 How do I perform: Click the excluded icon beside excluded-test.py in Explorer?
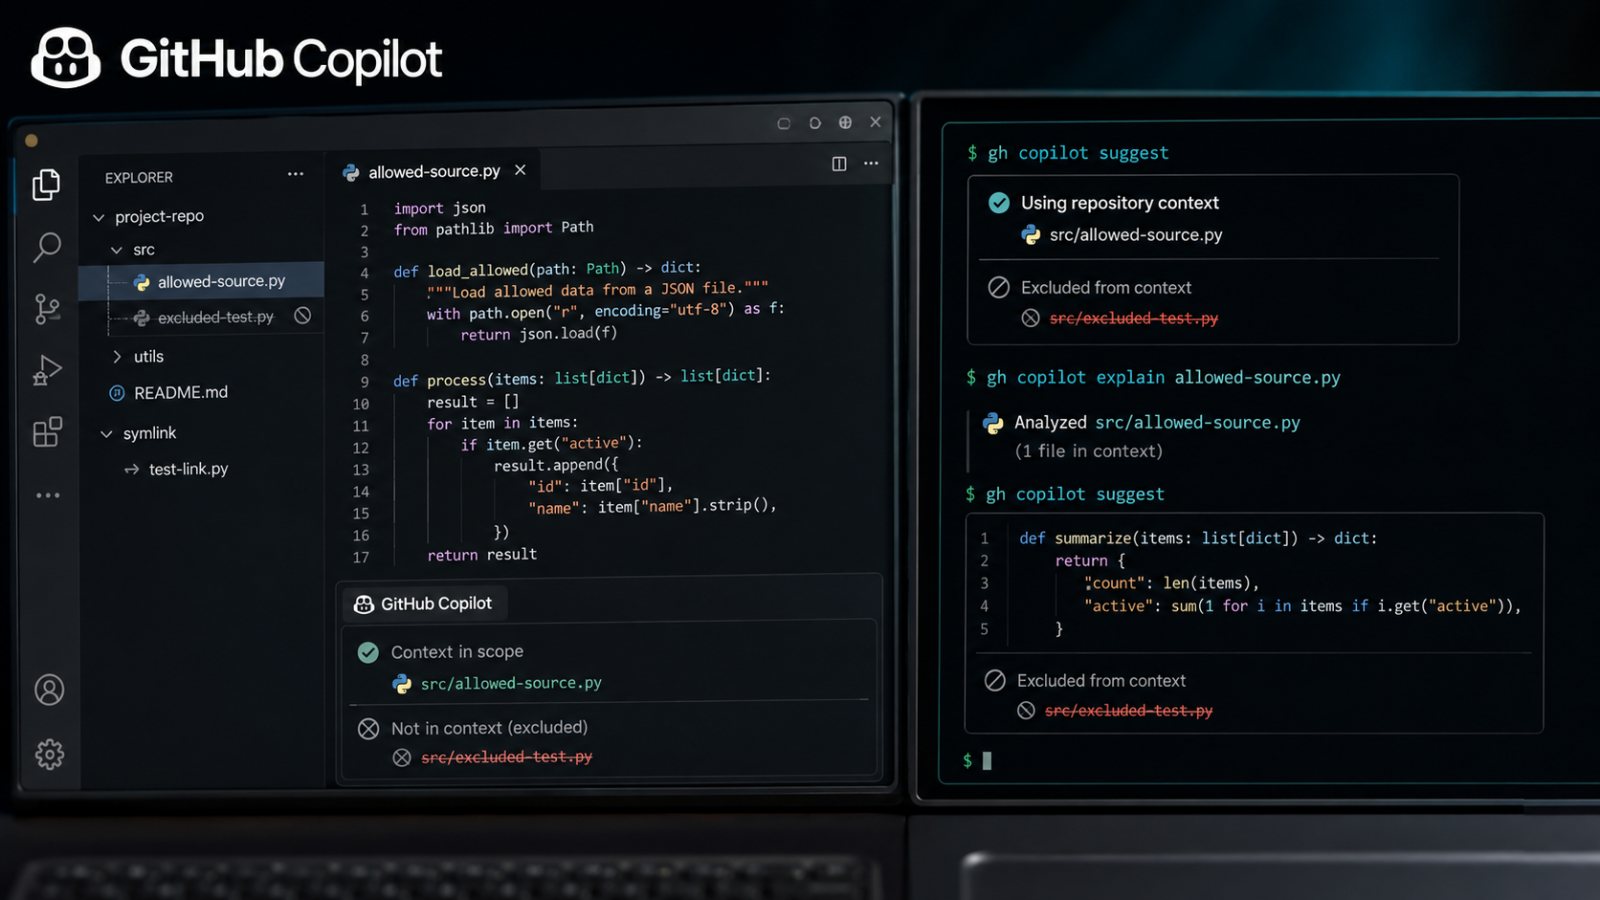[302, 315]
